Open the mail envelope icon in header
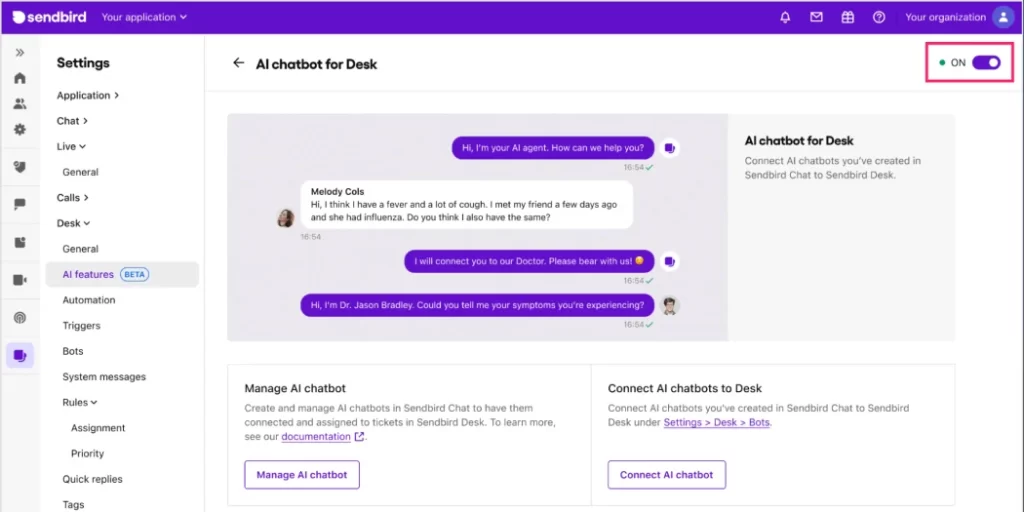1024x512 pixels. (816, 18)
